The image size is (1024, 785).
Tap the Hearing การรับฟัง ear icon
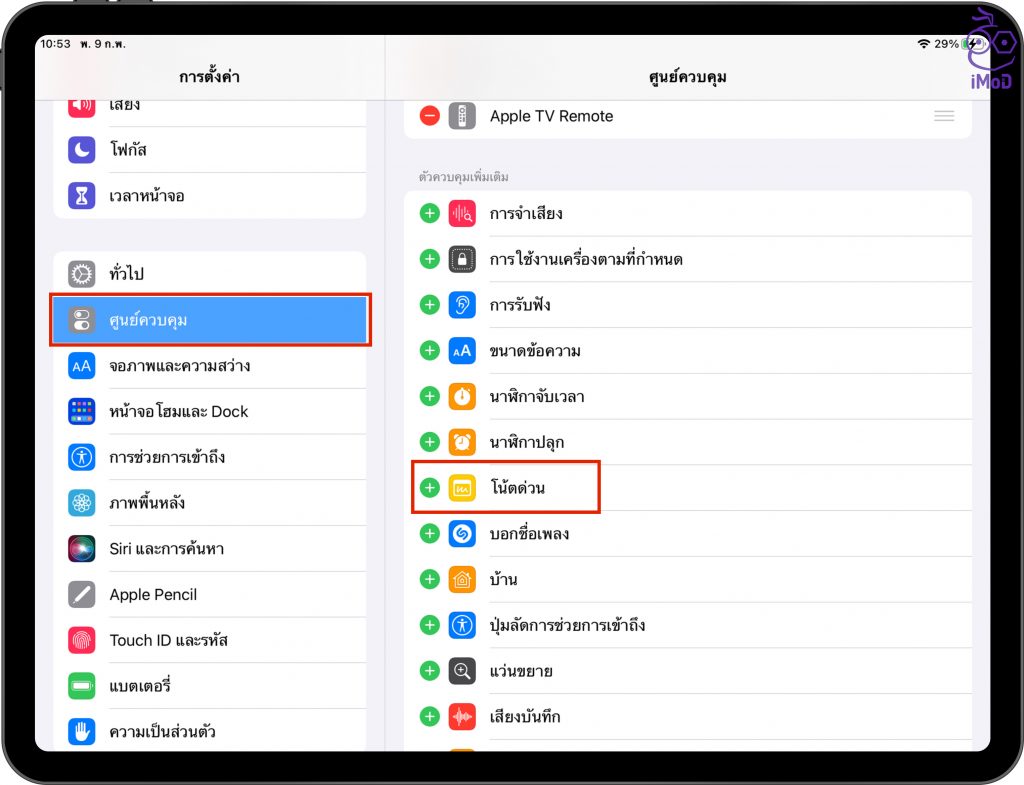pyautogui.click(x=462, y=305)
